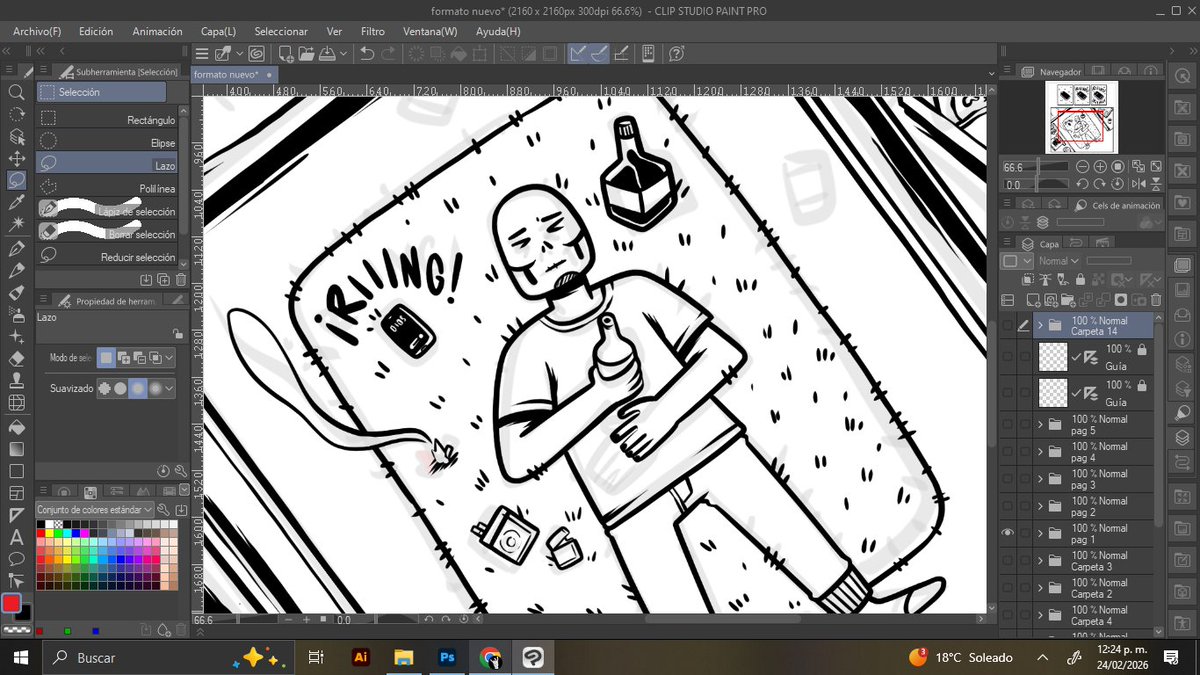
Task: Select the Zoom magnifier tool
Action: [16, 92]
